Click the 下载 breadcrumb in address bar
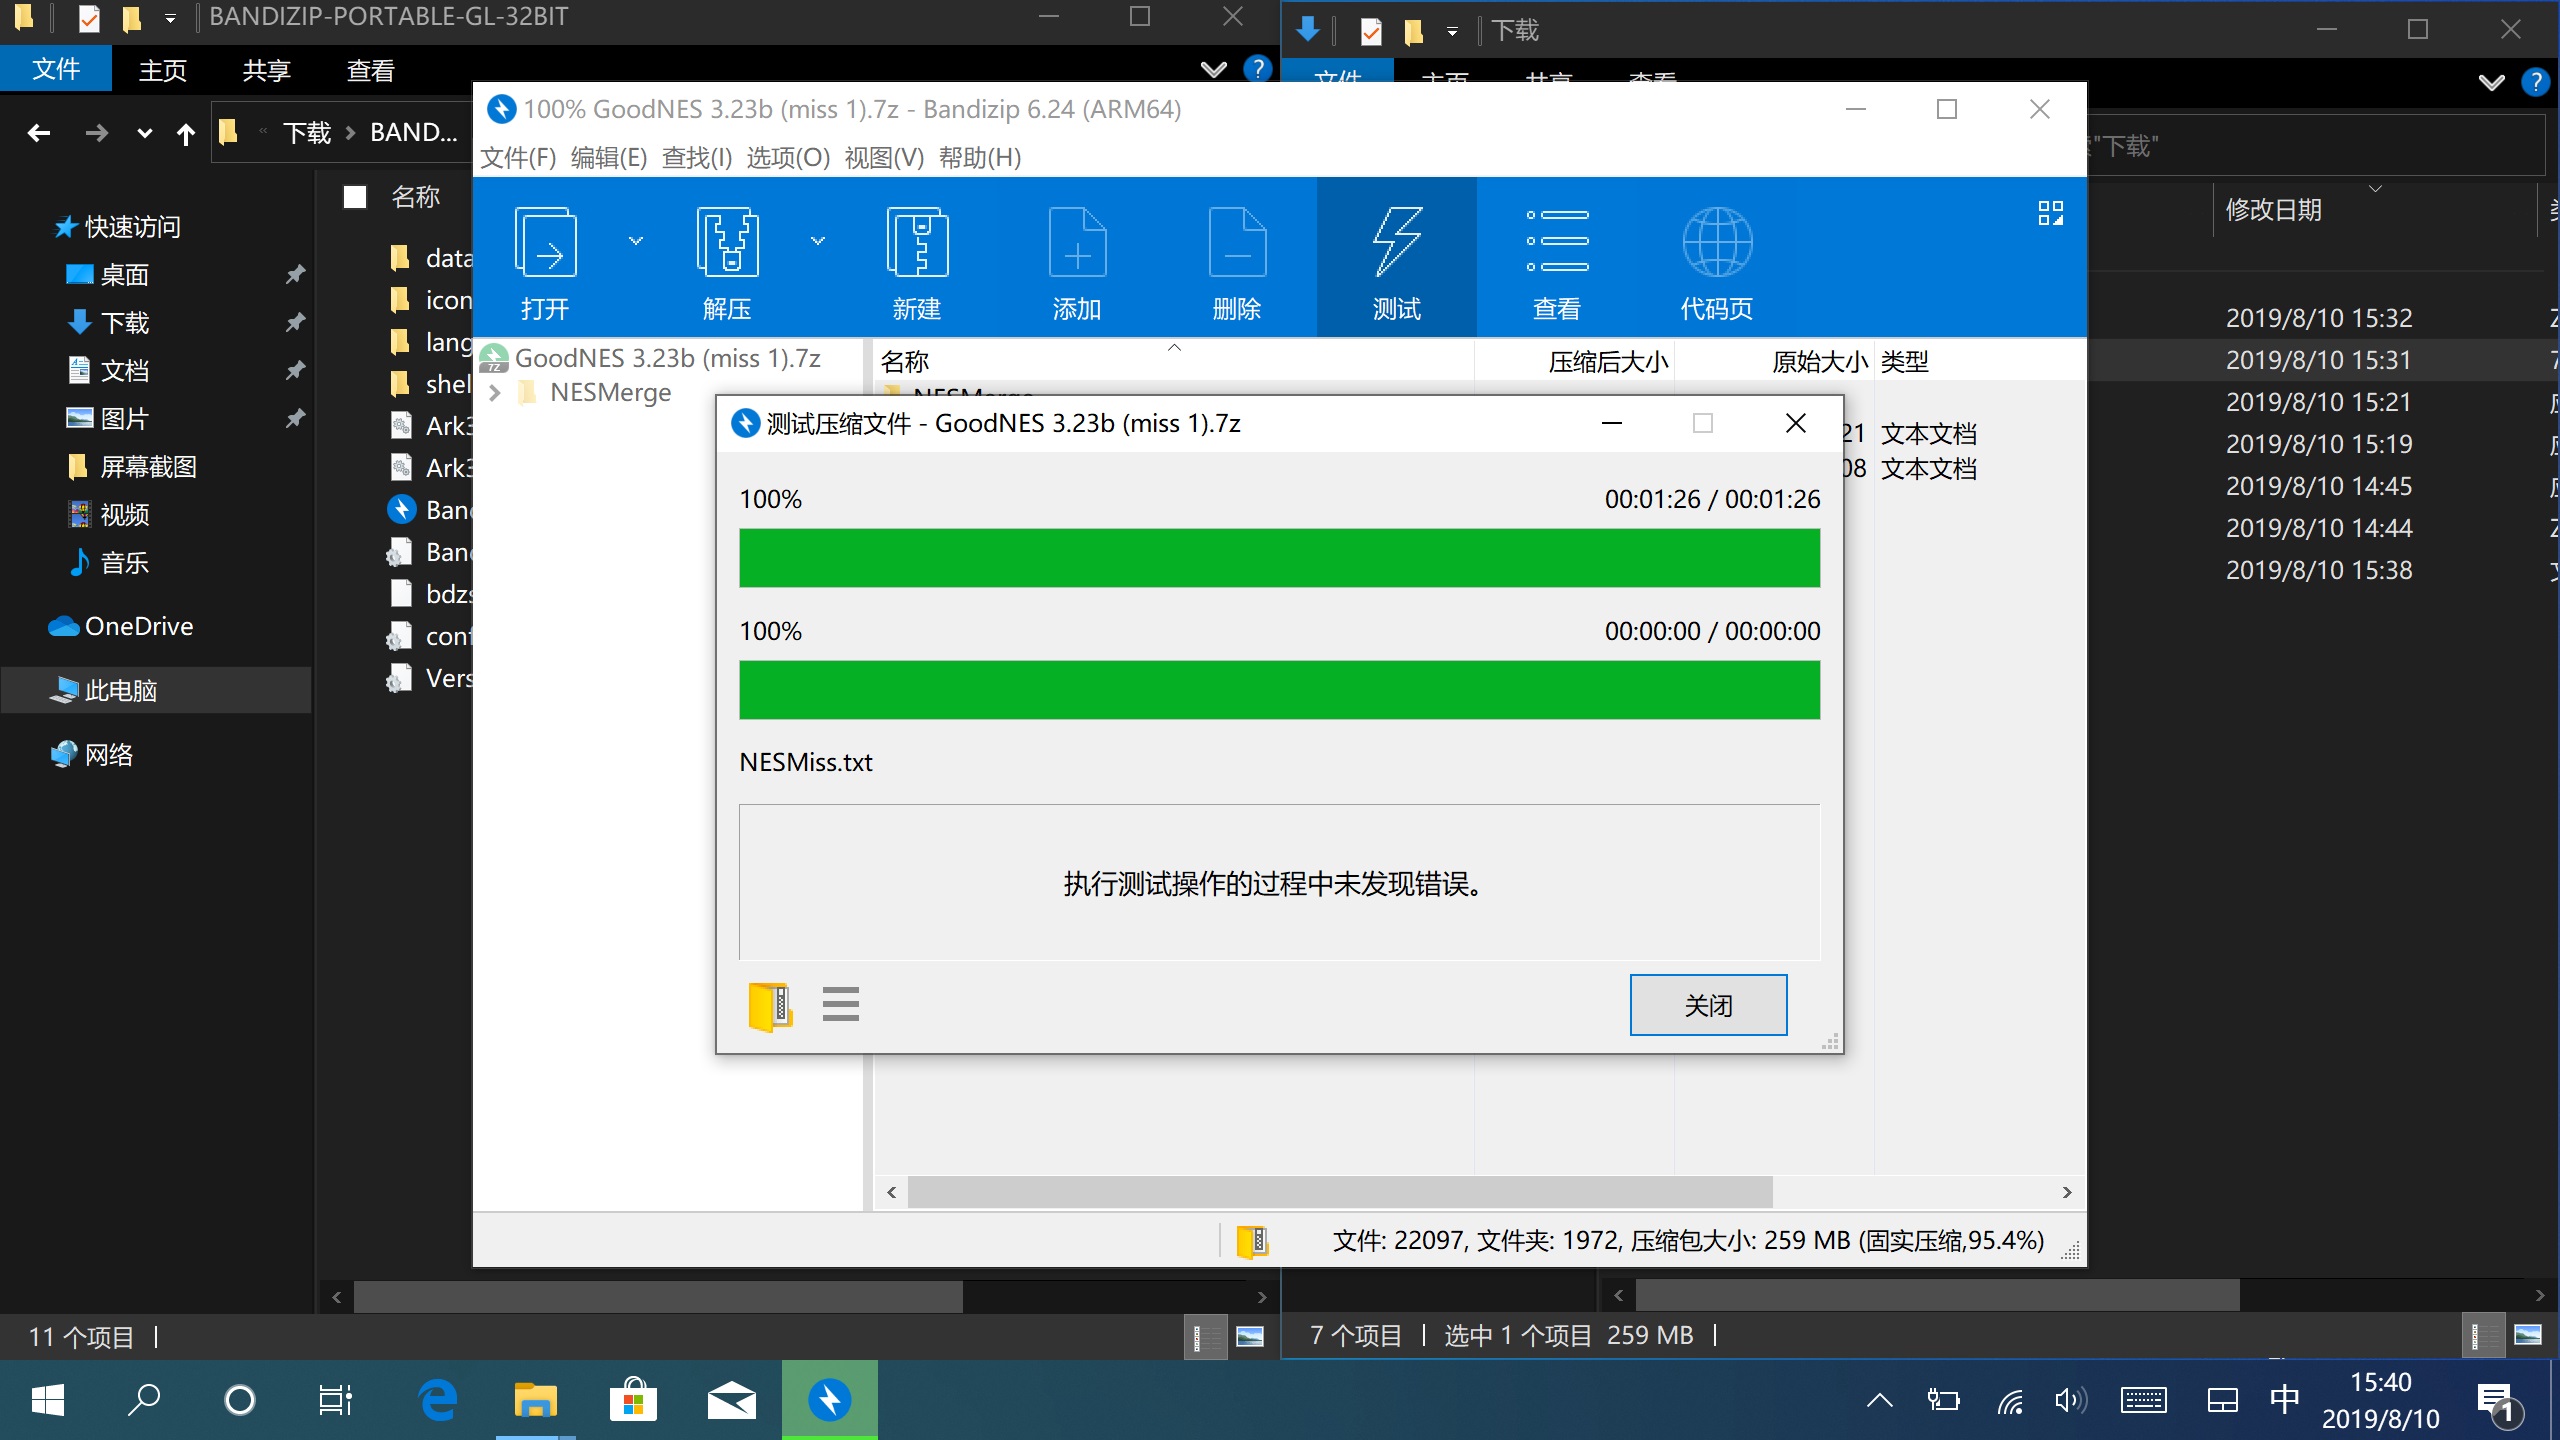This screenshot has width=2560, height=1440. click(307, 133)
